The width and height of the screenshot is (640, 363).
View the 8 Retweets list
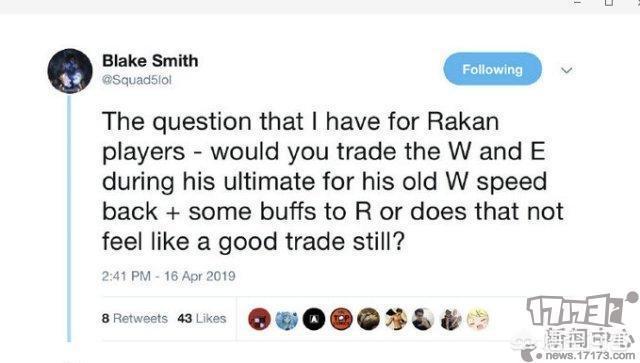pos(135,318)
